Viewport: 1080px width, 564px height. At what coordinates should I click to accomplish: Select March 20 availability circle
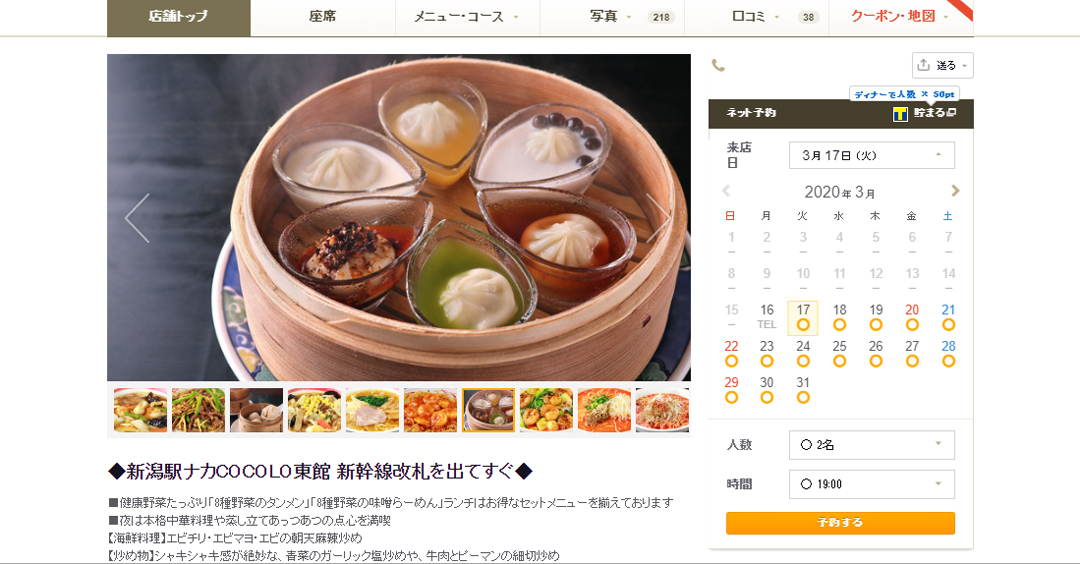[912, 324]
